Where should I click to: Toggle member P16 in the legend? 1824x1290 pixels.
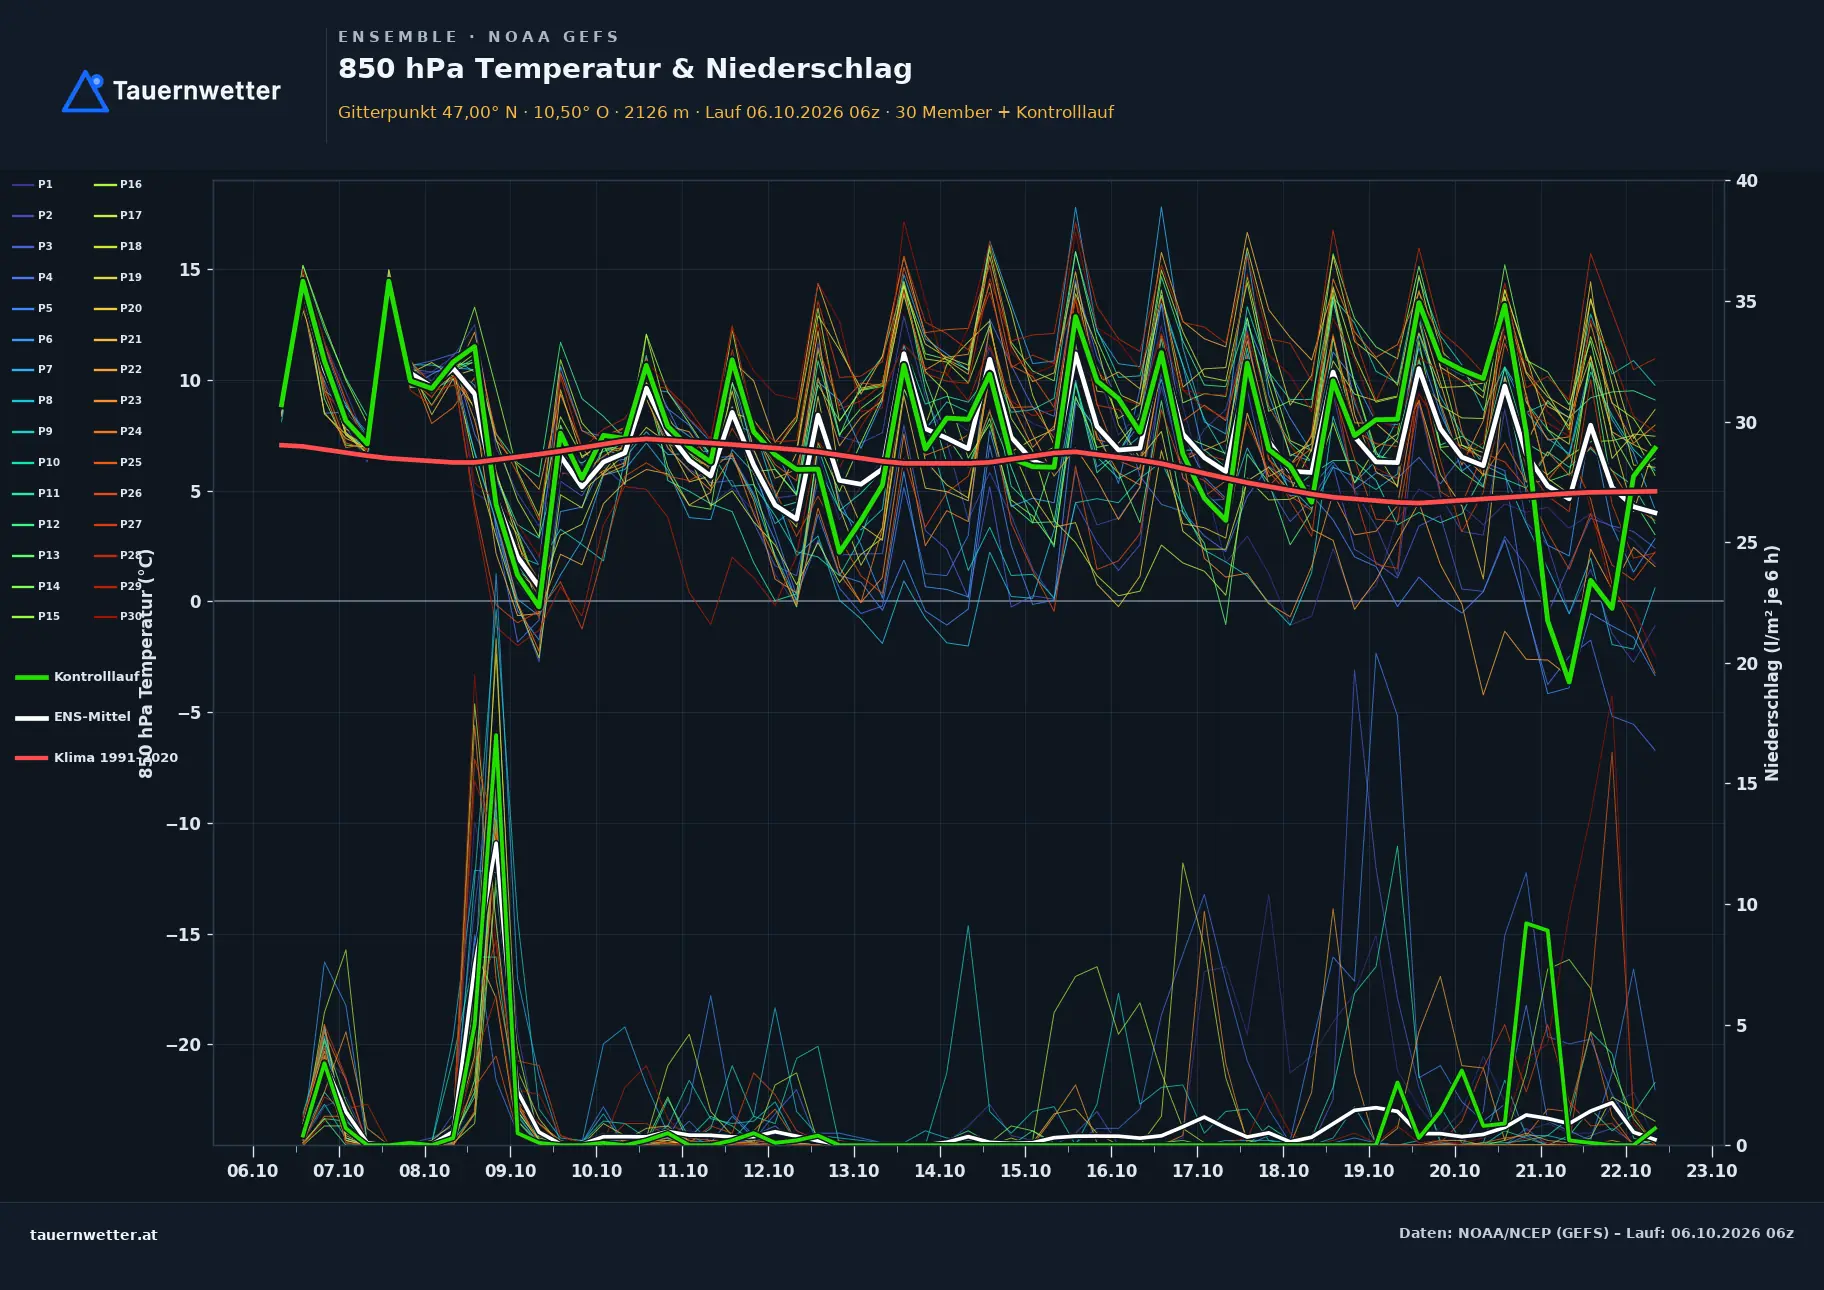118,184
